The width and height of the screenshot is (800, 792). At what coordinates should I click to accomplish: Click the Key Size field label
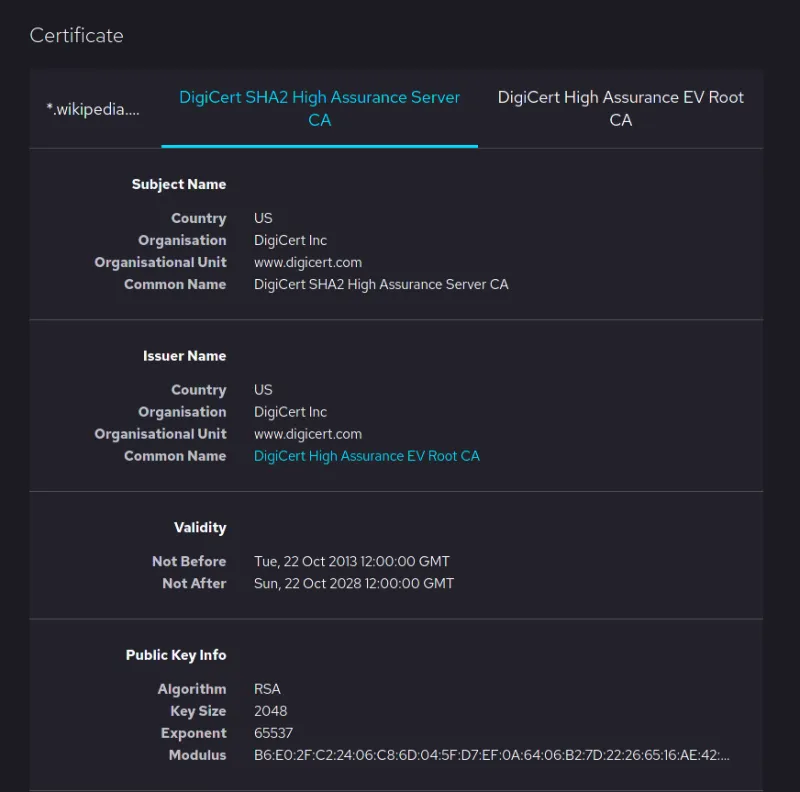coord(198,711)
